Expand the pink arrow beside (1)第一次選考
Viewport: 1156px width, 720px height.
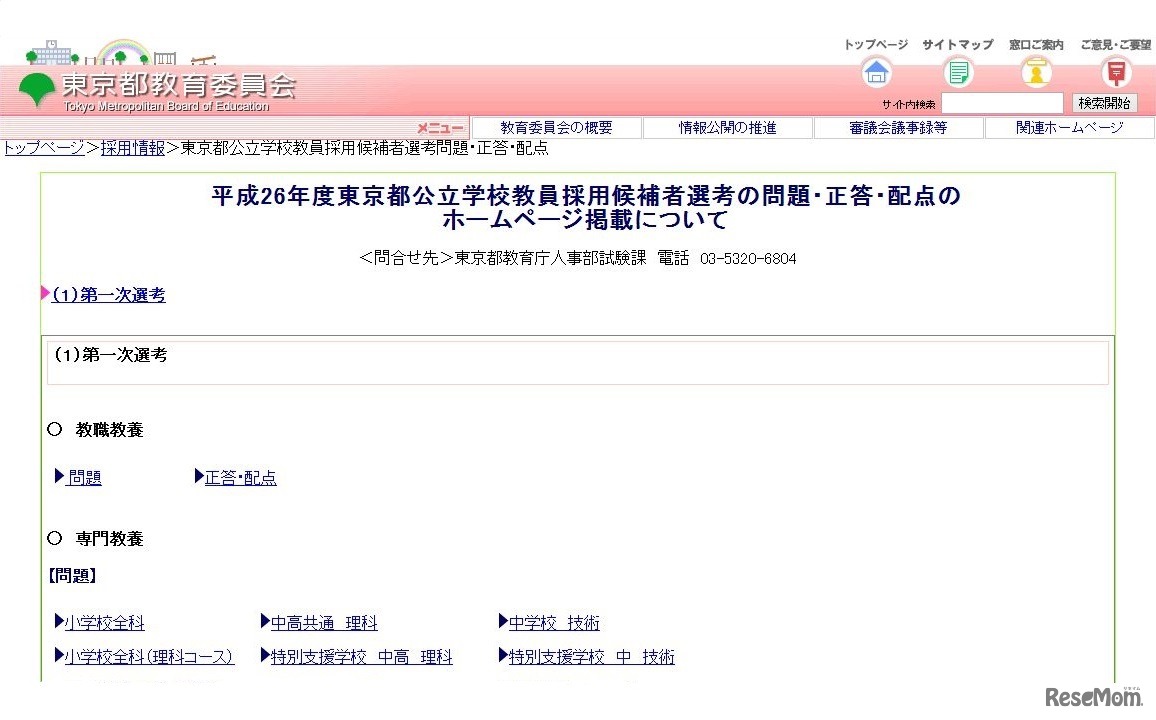pyautogui.click(x=44, y=294)
